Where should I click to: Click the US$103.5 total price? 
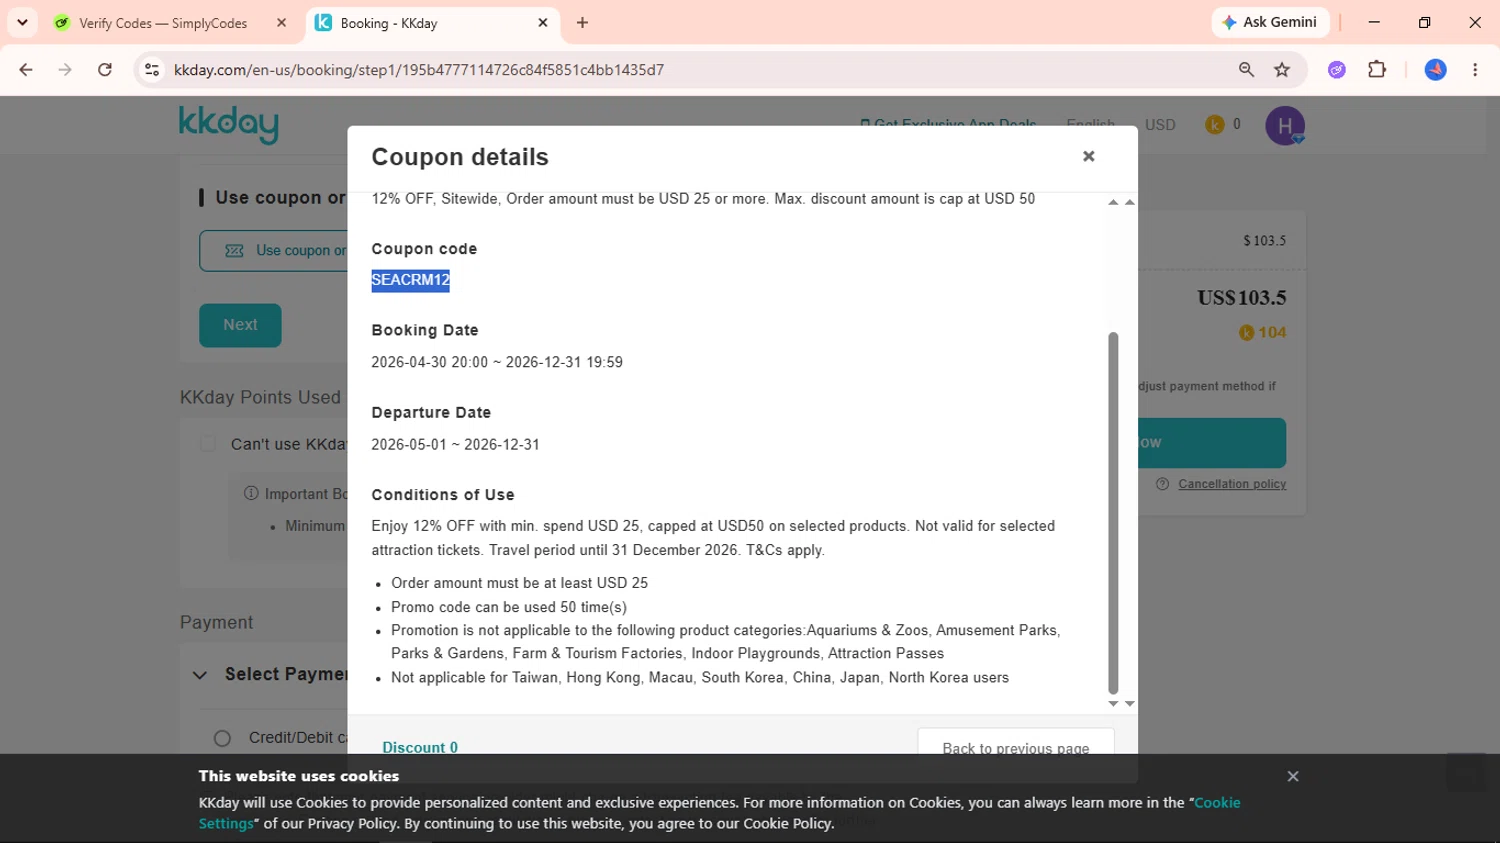1241,298
